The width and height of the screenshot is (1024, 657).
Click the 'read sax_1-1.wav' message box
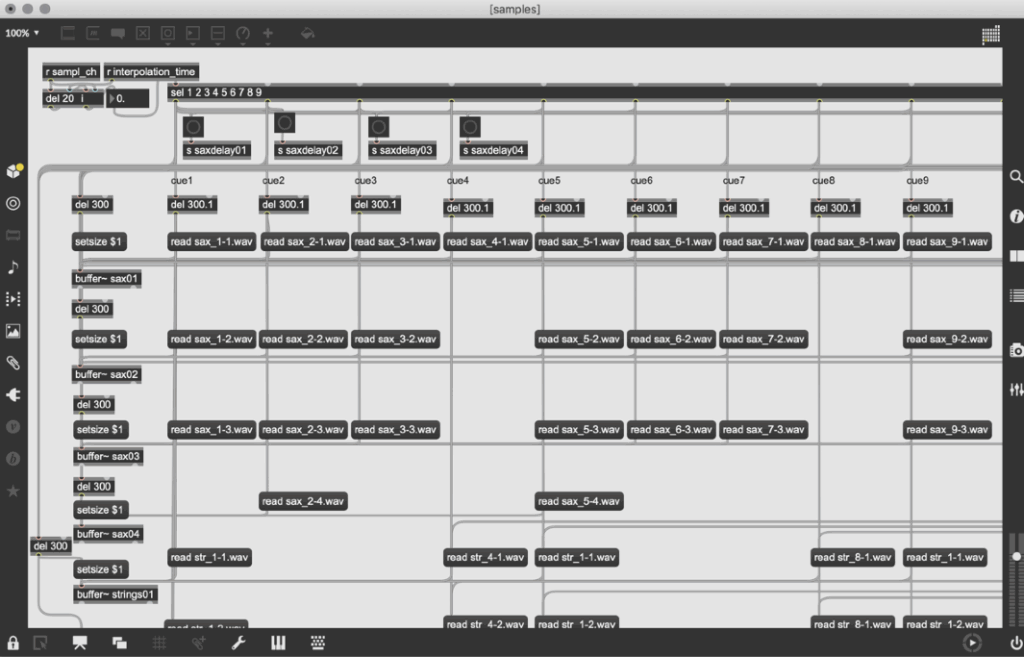pos(211,242)
